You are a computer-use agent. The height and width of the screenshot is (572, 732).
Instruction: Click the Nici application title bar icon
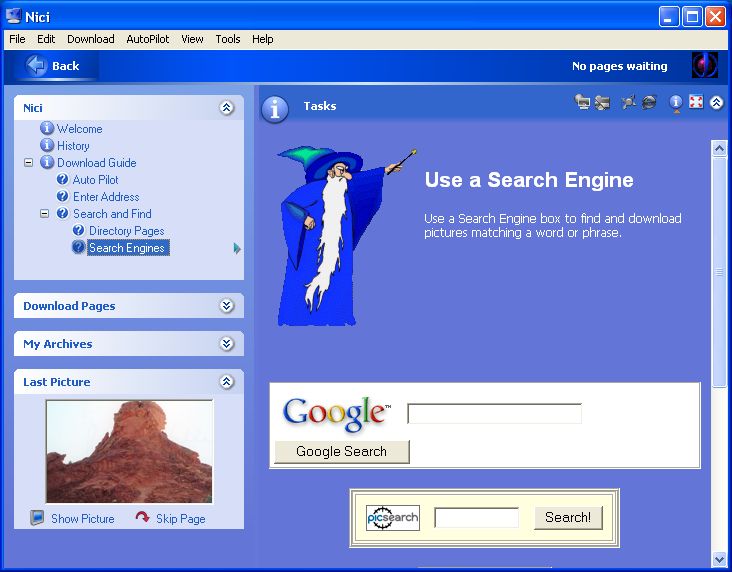(14, 16)
